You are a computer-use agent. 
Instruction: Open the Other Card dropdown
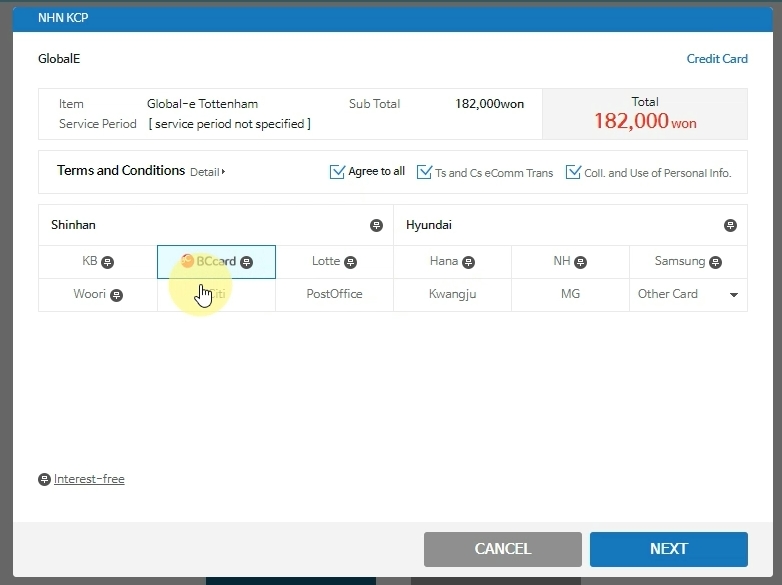click(688, 295)
